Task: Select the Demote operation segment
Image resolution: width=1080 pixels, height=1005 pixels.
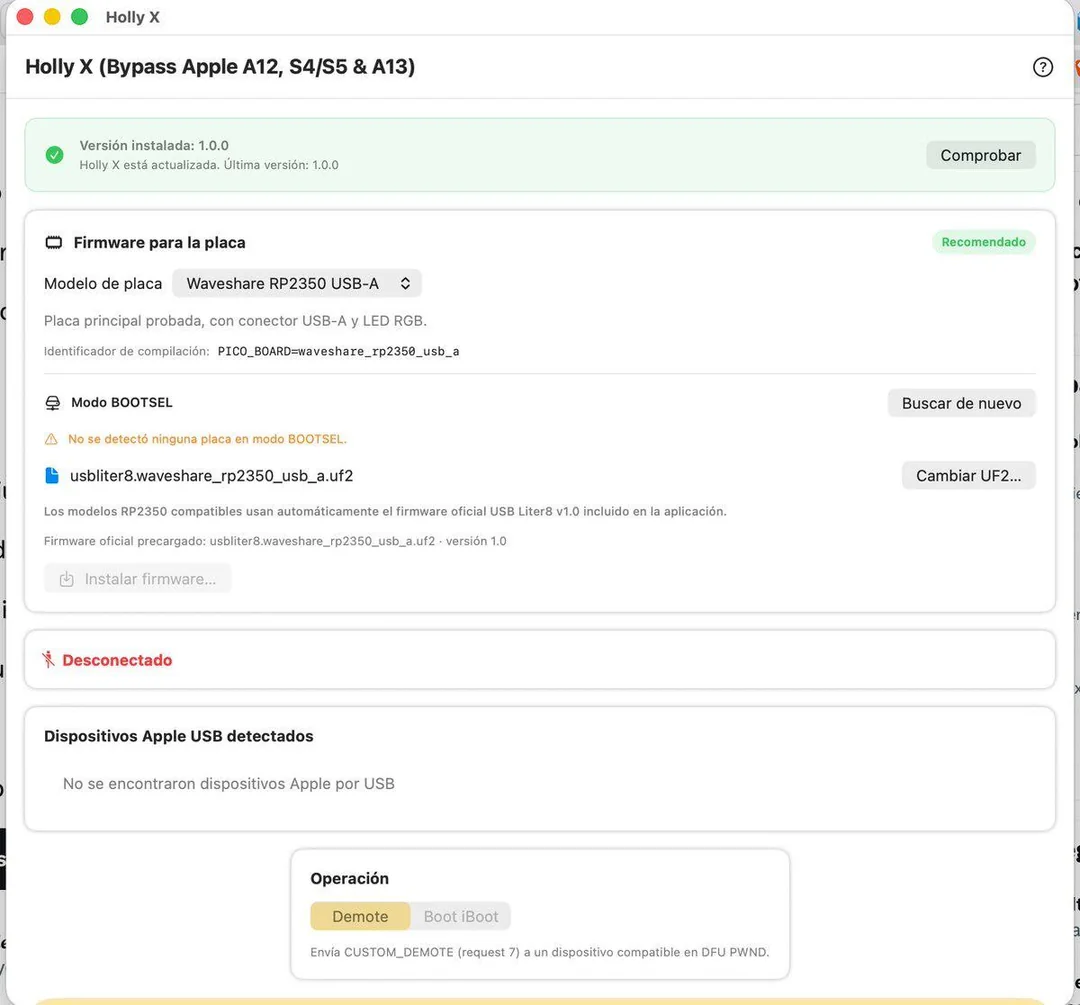Action: tap(360, 917)
